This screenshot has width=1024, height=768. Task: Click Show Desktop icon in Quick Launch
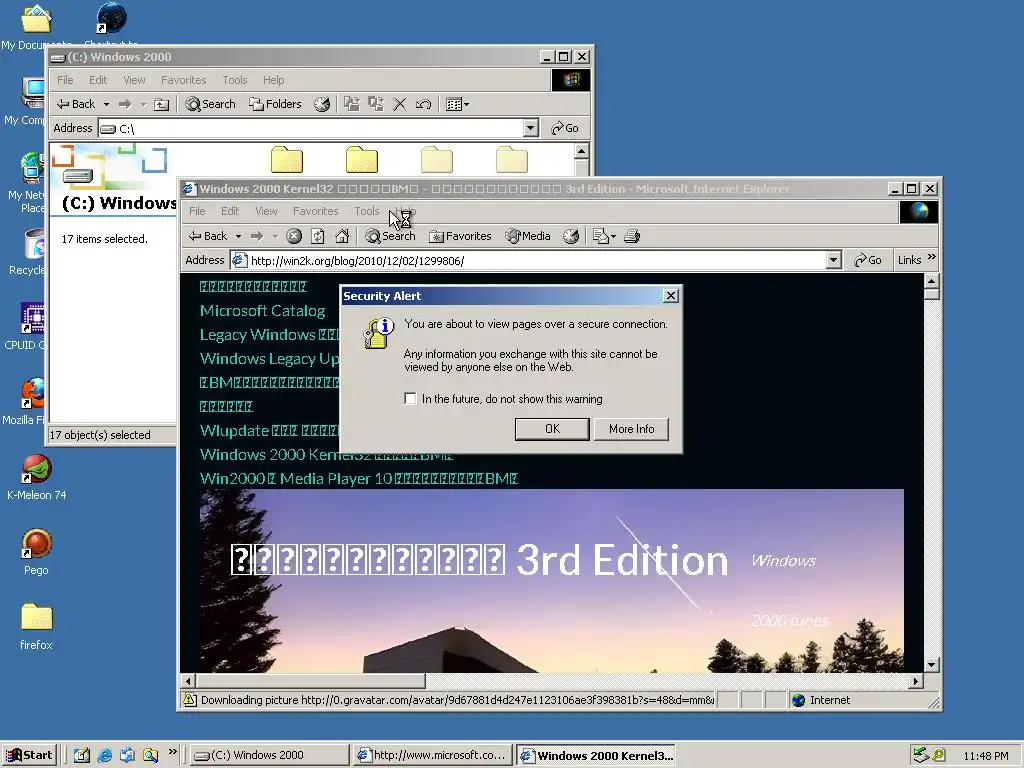point(82,756)
